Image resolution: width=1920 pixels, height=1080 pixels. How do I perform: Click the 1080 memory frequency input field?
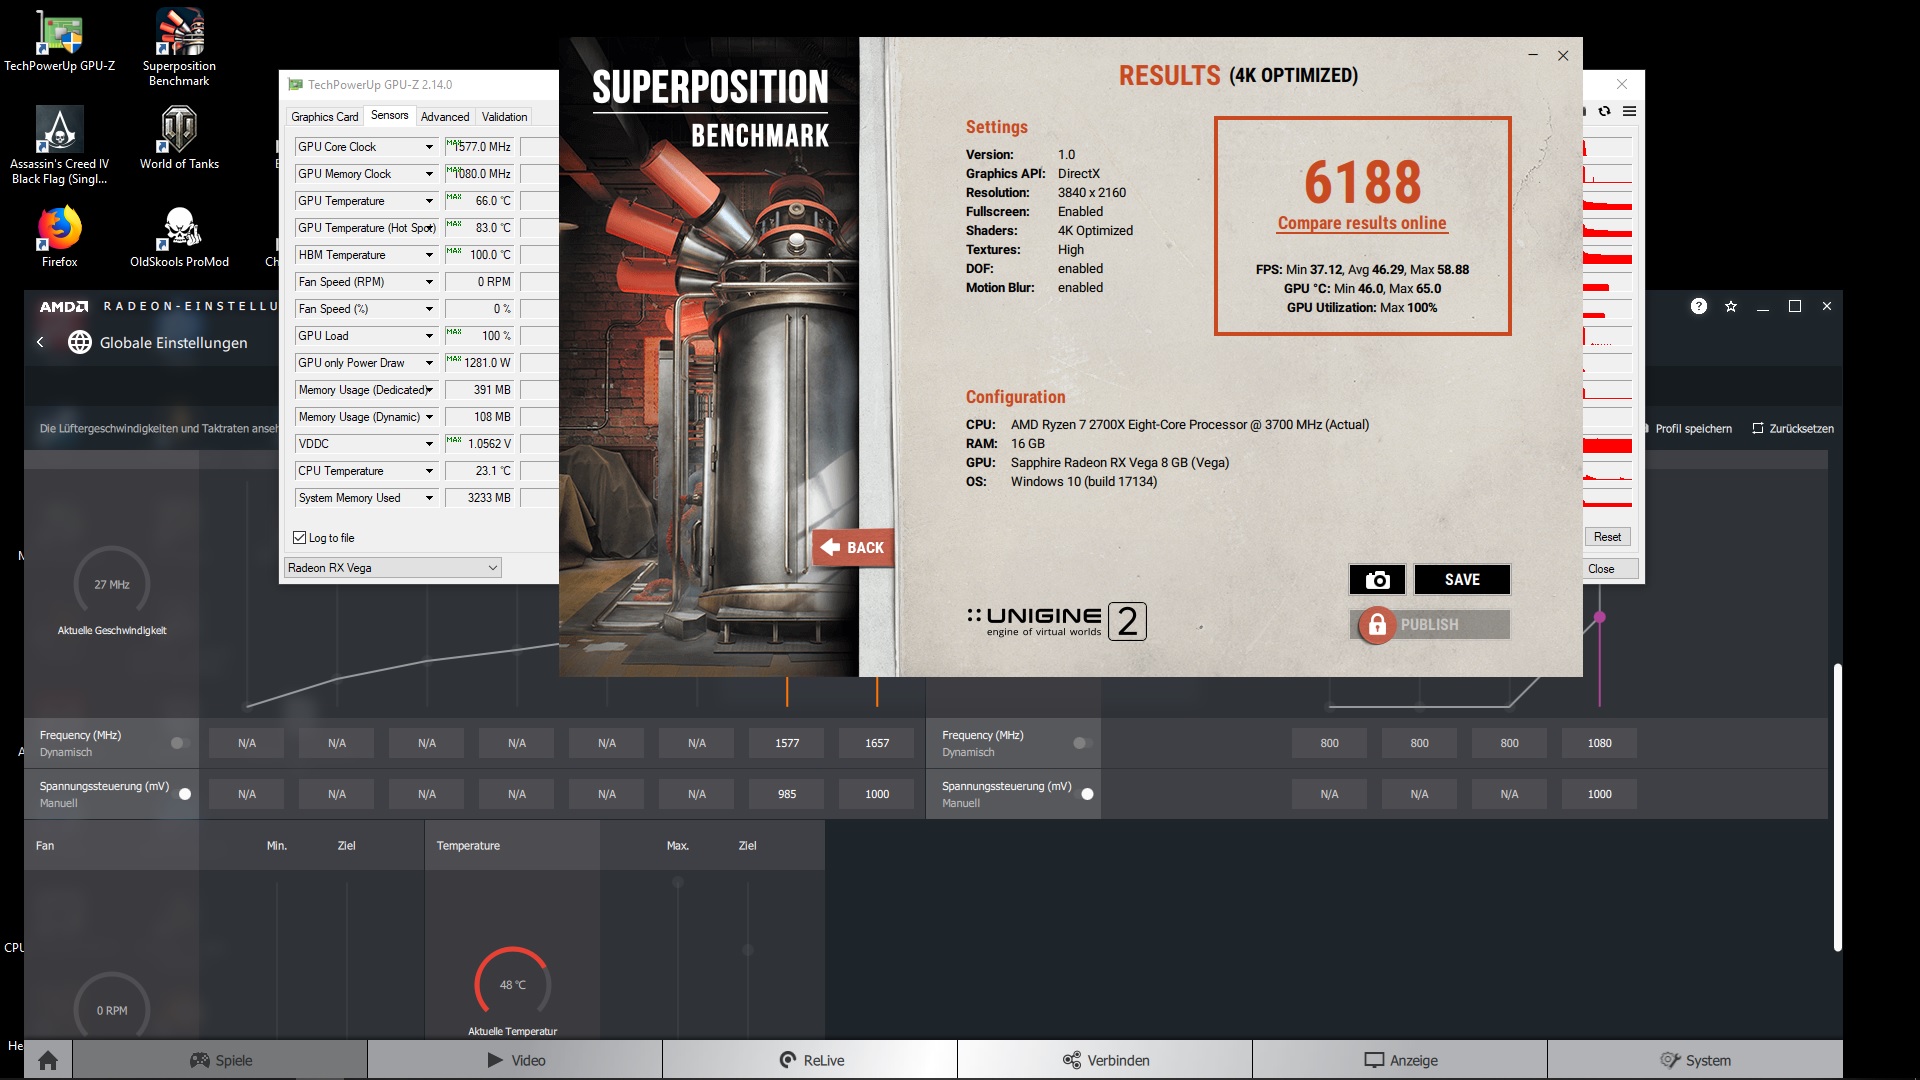point(1600,743)
